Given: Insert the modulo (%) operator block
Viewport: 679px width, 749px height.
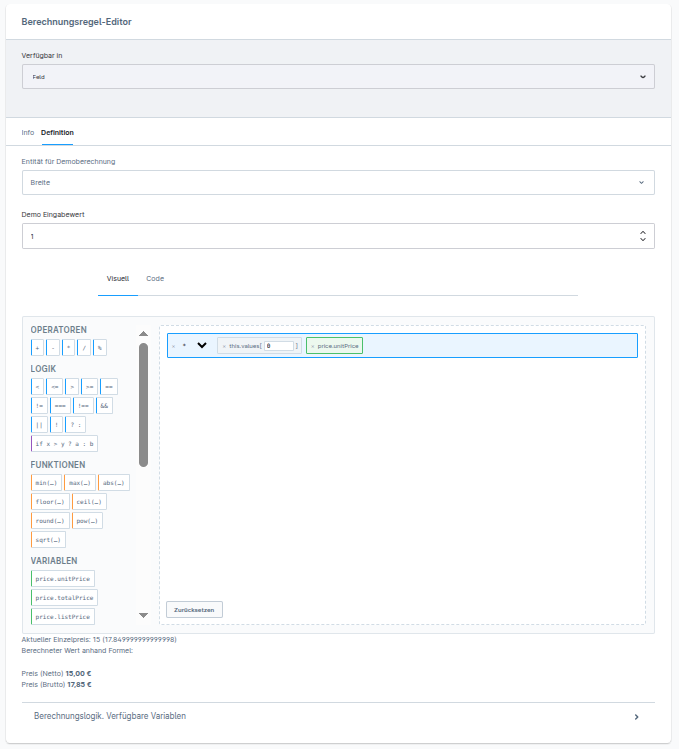Looking at the screenshot, I should (x=99, y=348).
